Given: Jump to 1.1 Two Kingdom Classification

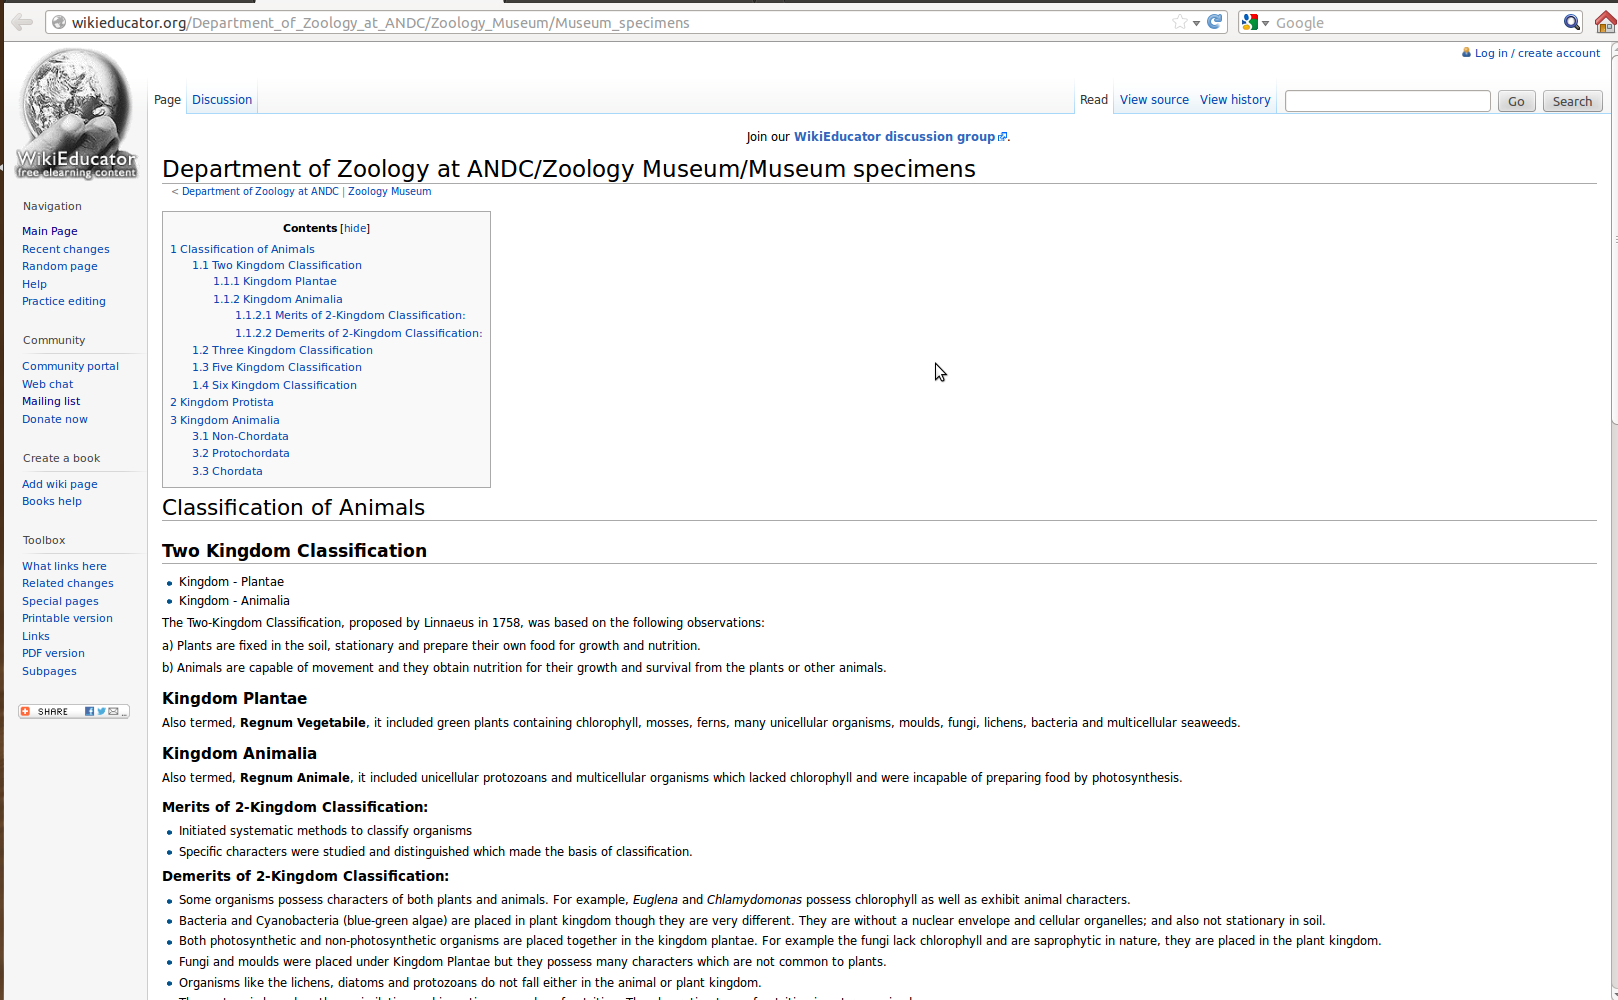Looking at the screenshot, I should pos(277,265).
